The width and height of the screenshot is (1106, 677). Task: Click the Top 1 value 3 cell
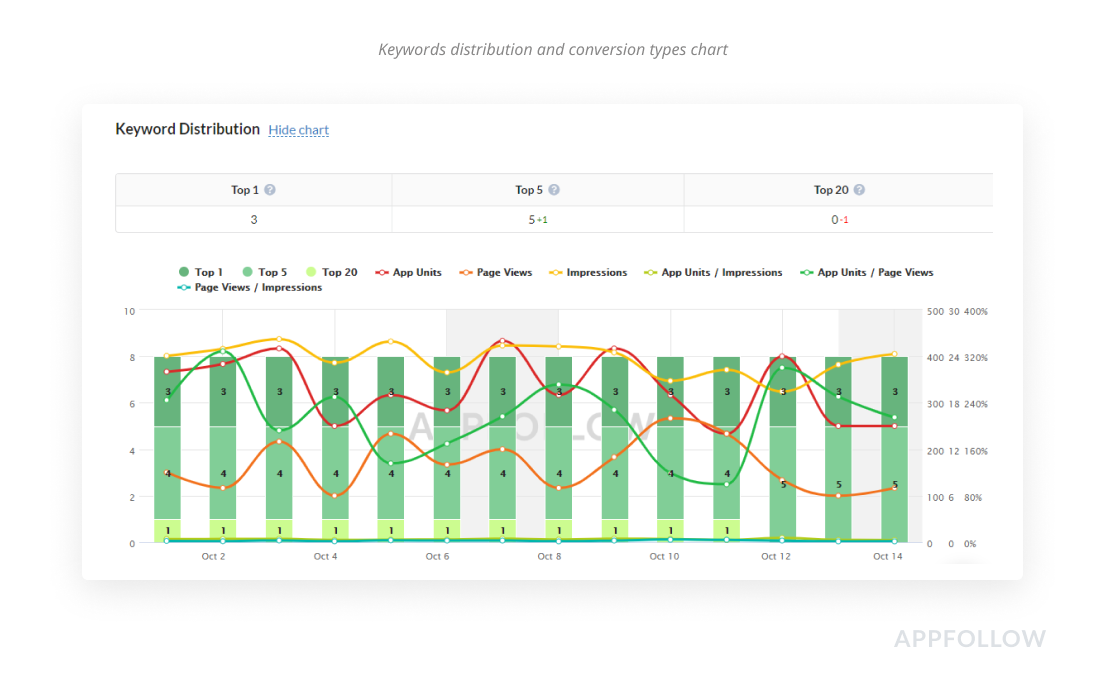coord(253,219)
